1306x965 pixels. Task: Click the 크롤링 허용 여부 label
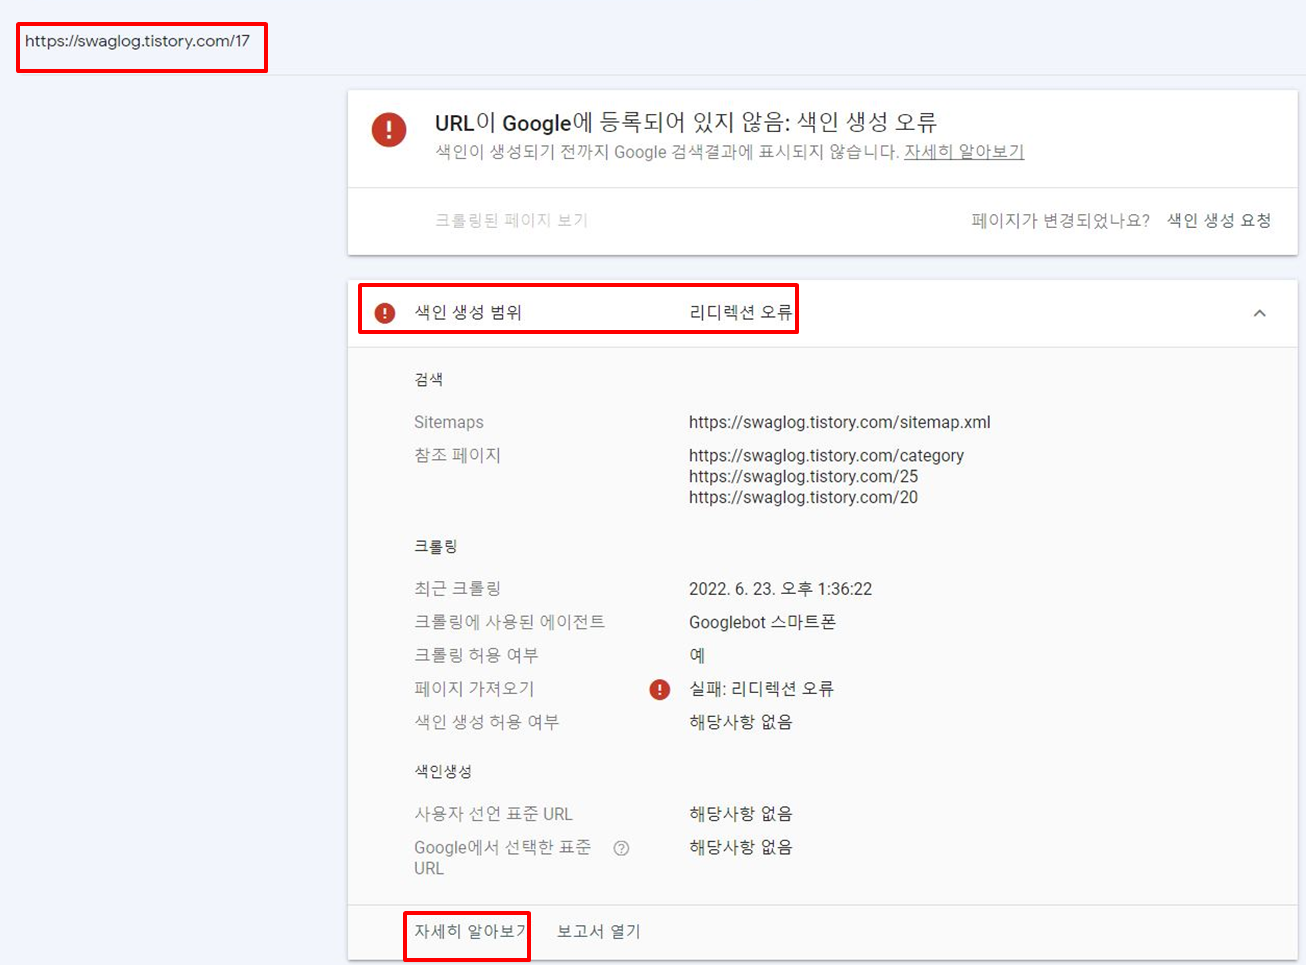[476, 655]
